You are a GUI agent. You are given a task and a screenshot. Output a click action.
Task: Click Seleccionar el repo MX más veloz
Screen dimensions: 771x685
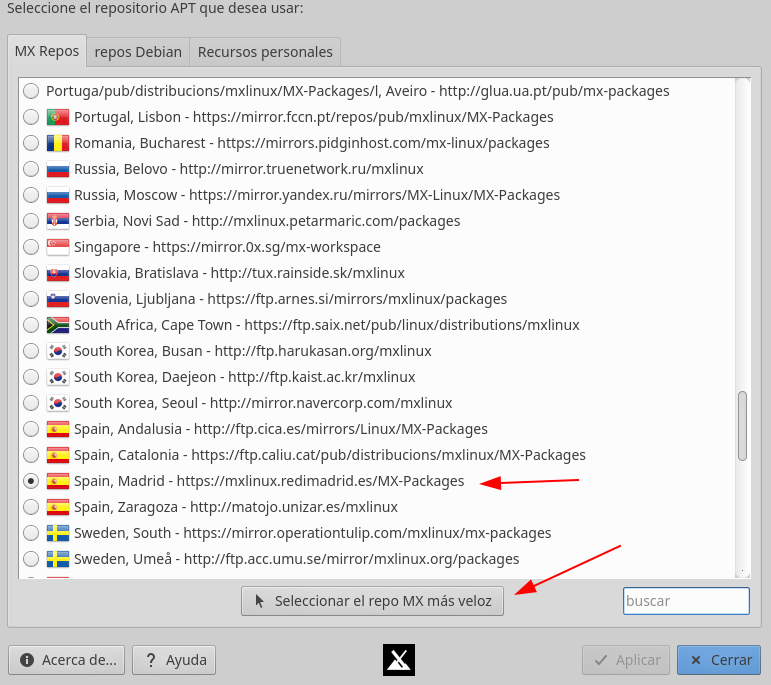coord(372,601)
